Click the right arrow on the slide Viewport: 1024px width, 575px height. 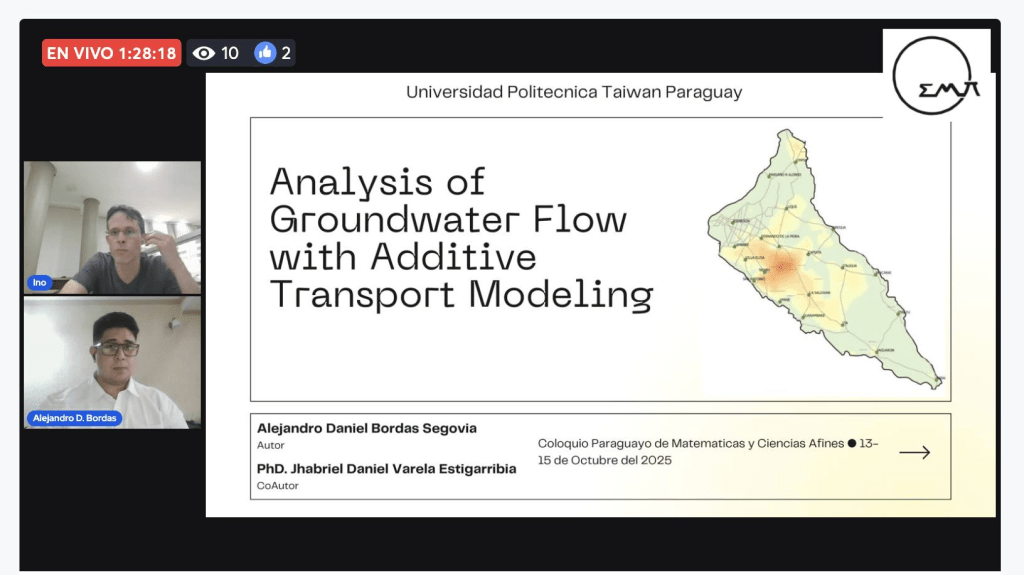[914, 453]
